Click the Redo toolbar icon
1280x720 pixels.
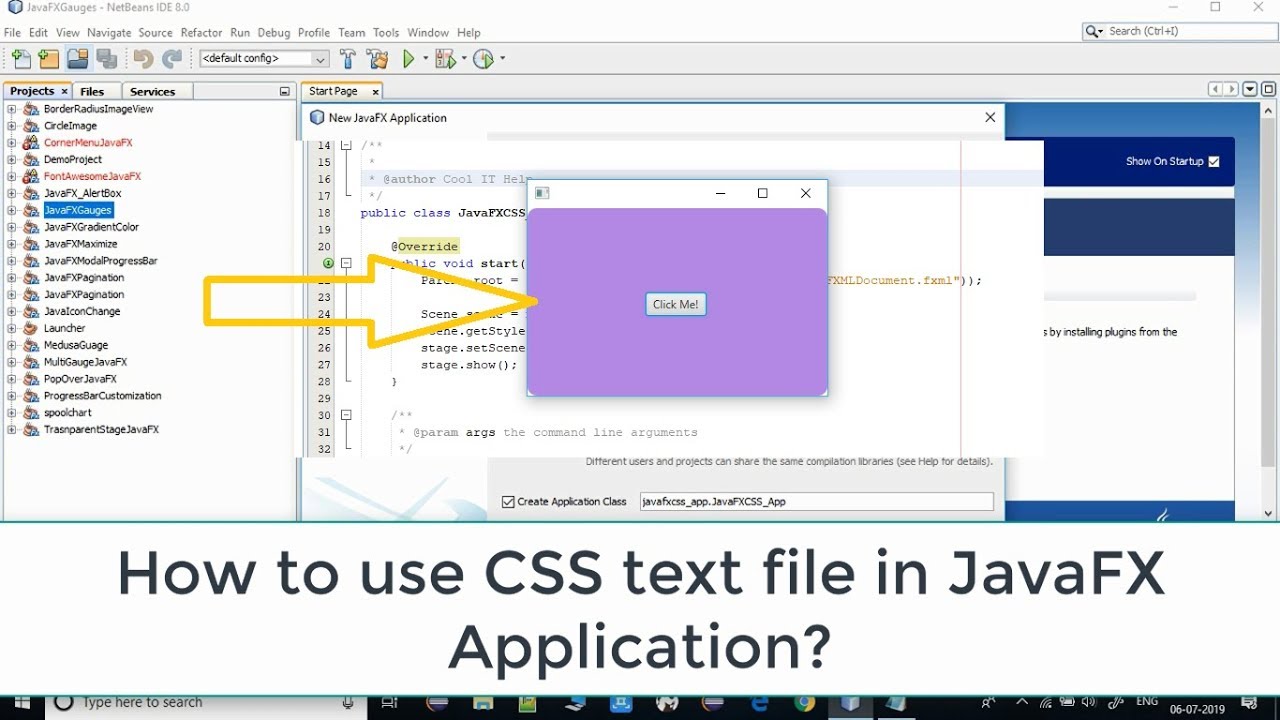tap(172, 59)
